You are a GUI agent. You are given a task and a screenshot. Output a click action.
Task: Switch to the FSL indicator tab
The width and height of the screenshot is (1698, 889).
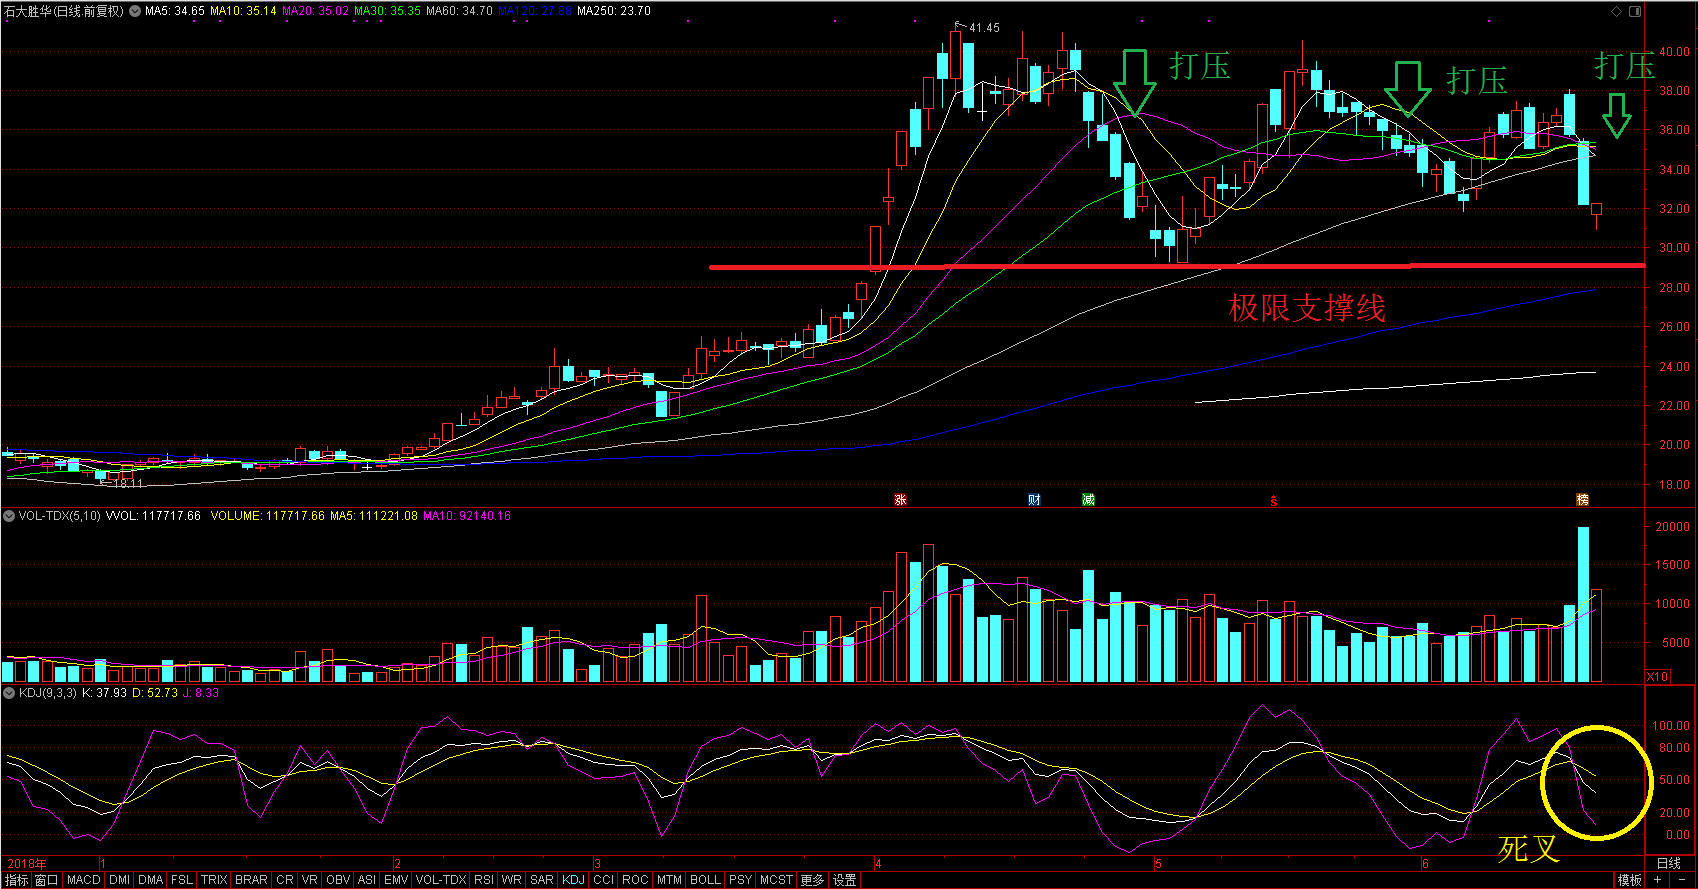pos(182,880)
